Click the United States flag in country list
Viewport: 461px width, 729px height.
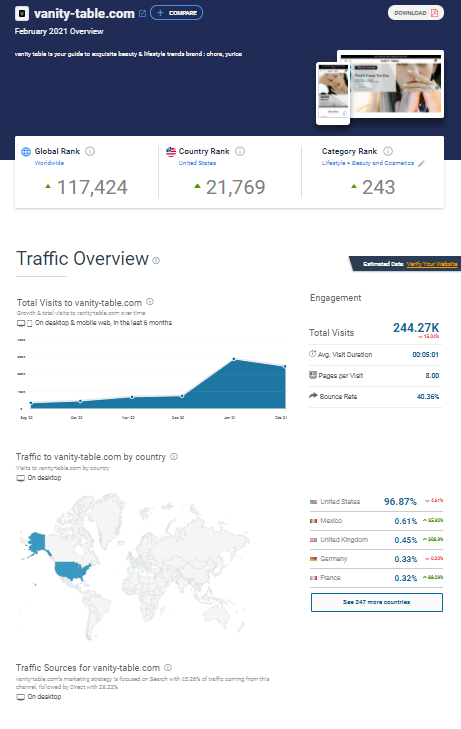click(314, 502)
